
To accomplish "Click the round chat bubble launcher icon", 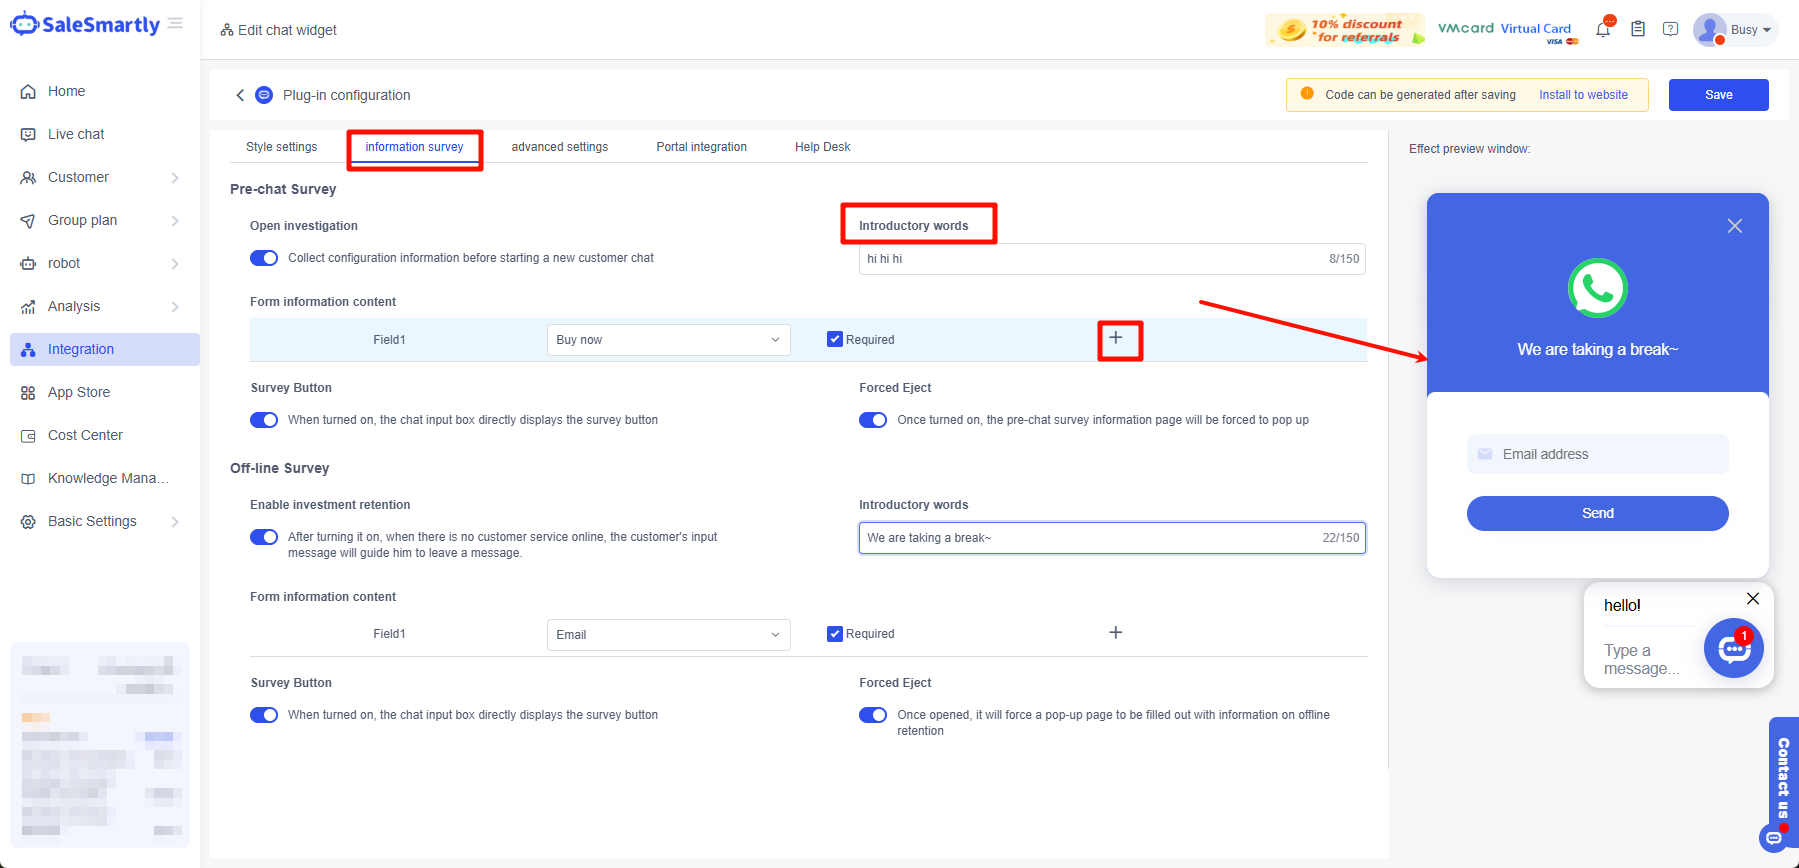I will pos(1733,649).
